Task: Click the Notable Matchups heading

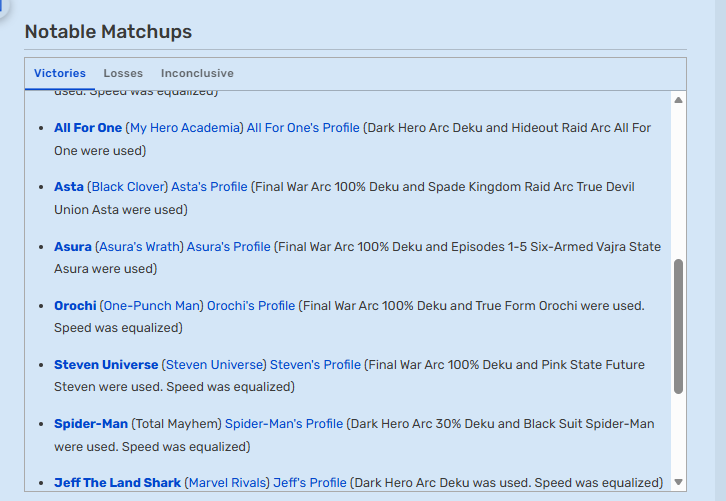Action: (x=108, y=31)
